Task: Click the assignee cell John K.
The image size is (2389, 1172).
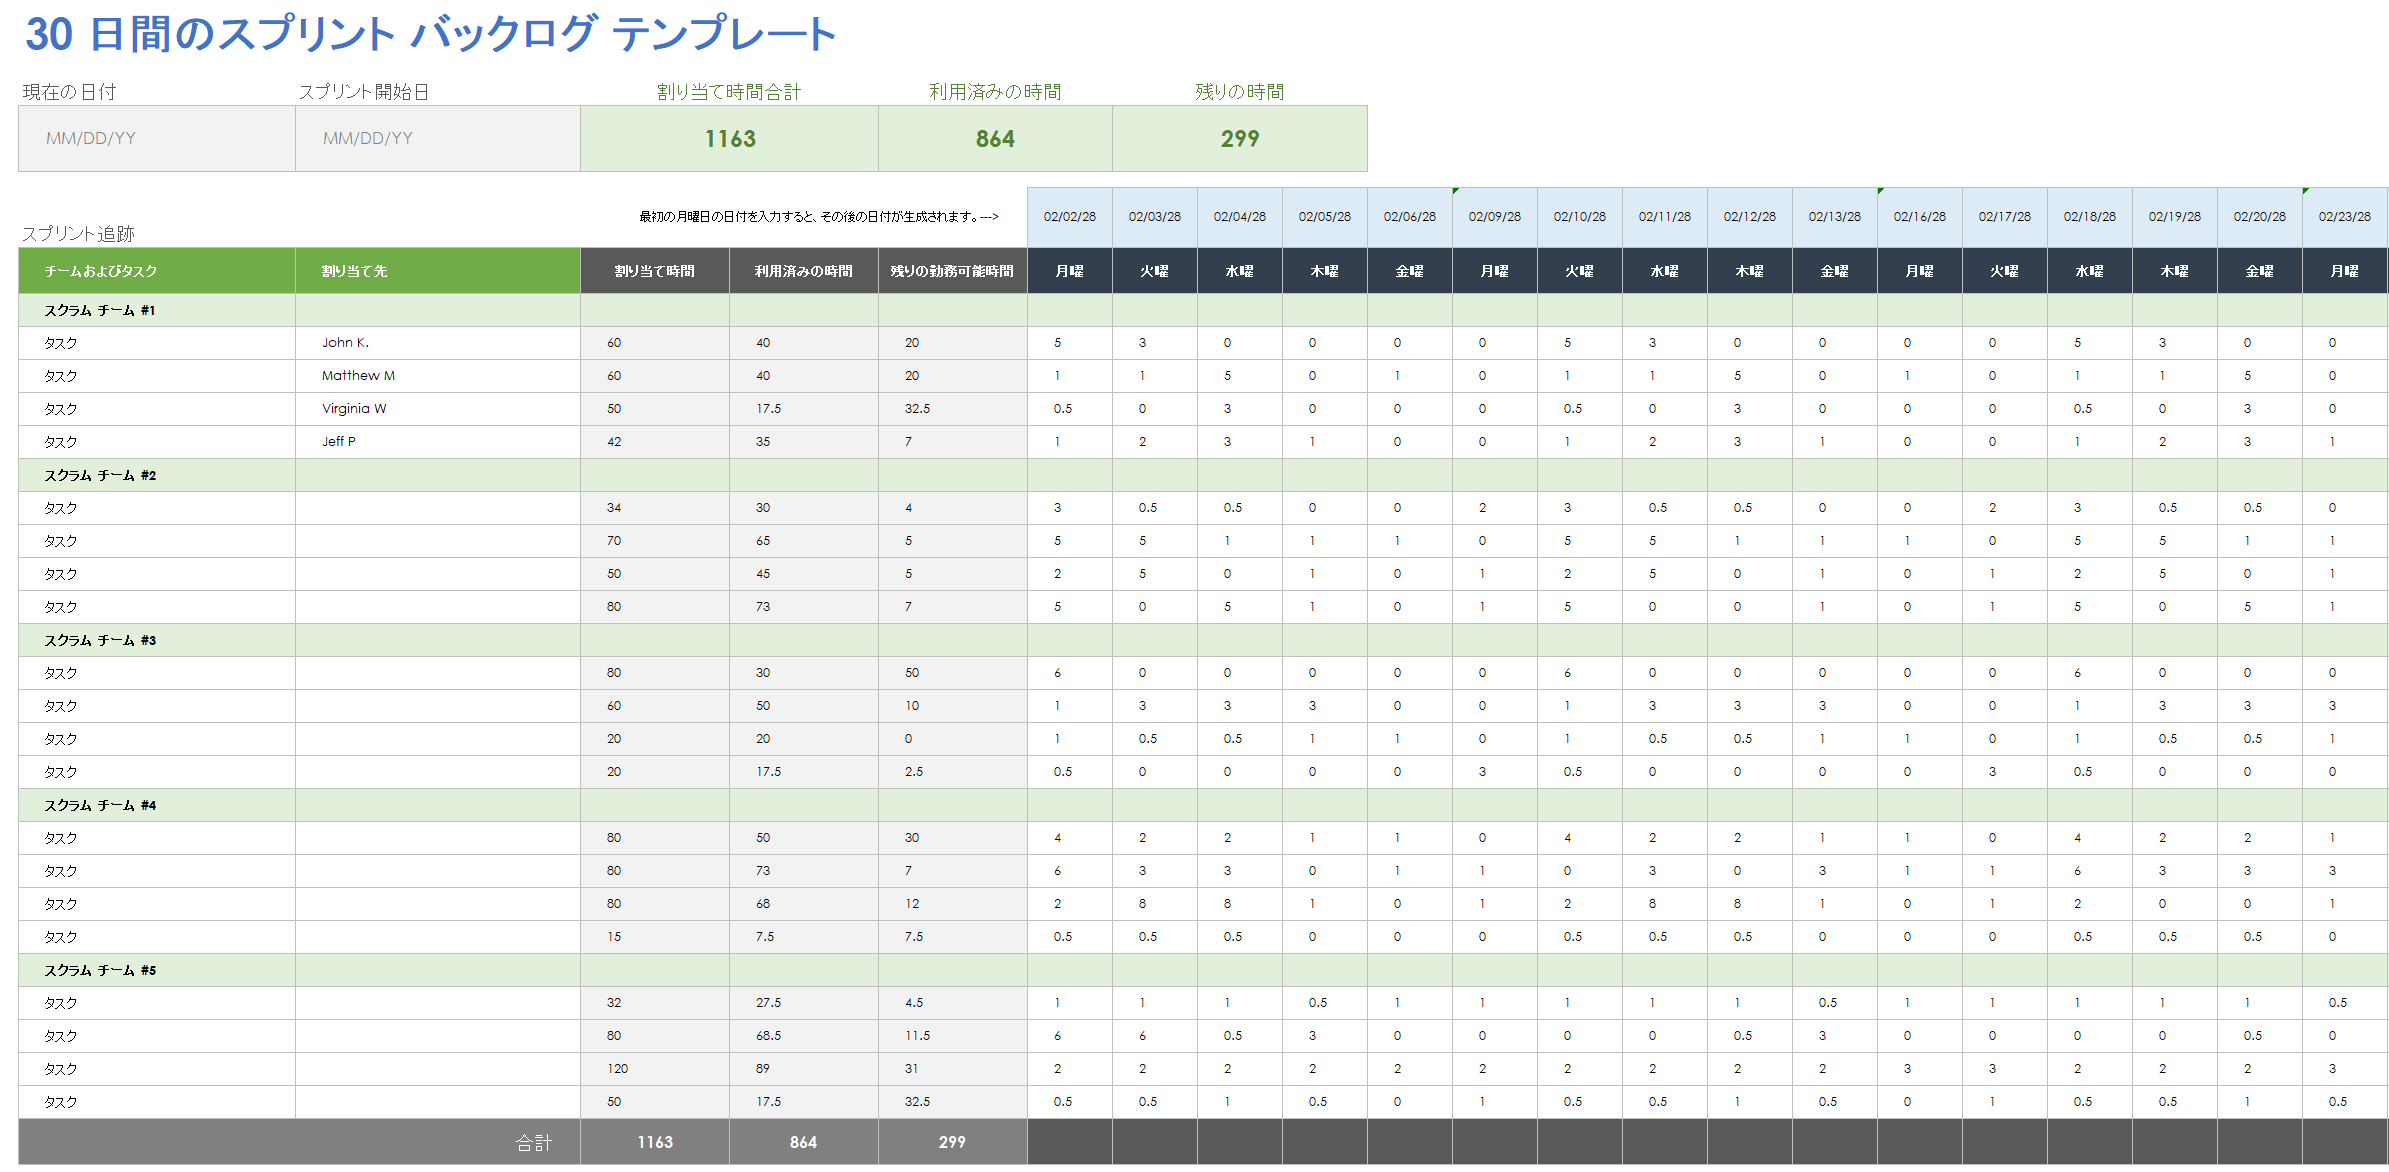Action: click(x=438, y=343)
